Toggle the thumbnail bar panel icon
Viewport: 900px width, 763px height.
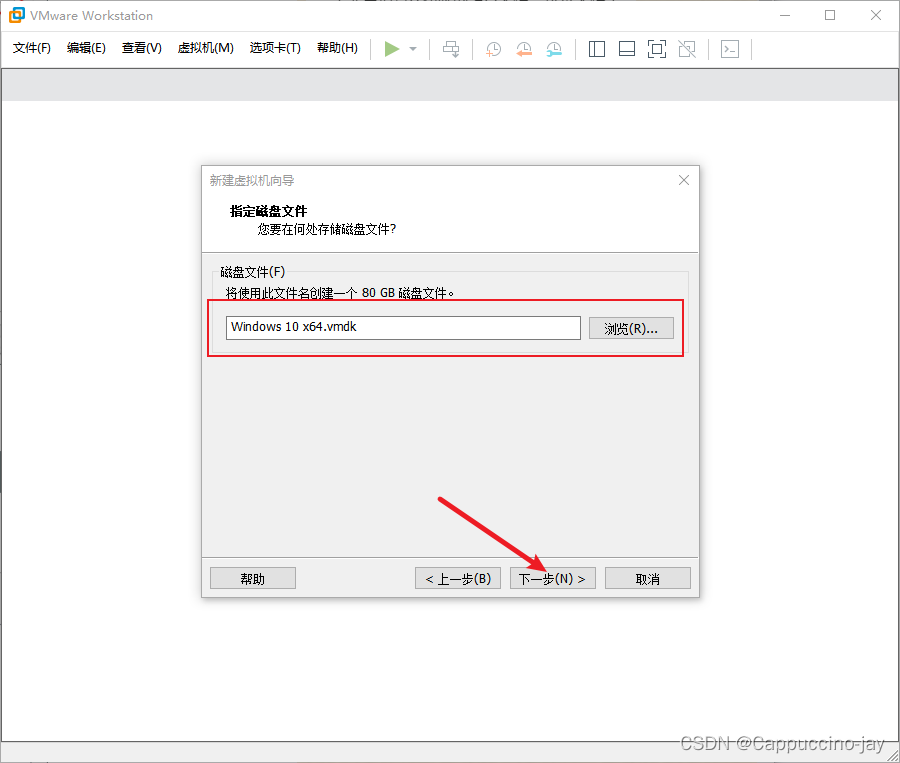point(627,49)
